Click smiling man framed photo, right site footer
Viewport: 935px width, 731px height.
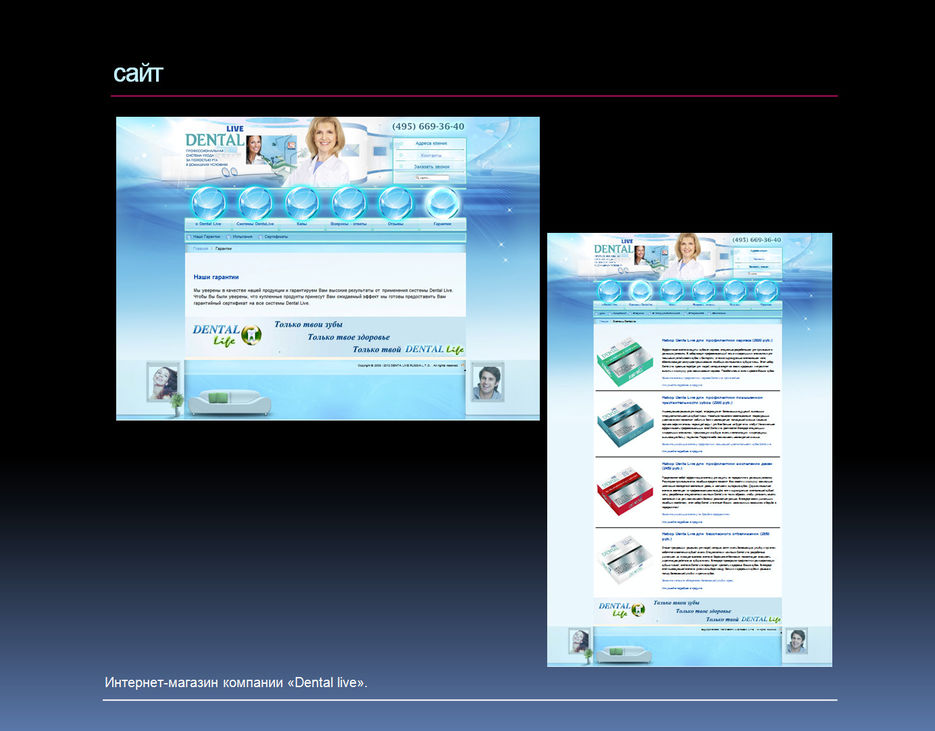coord(796,641)
